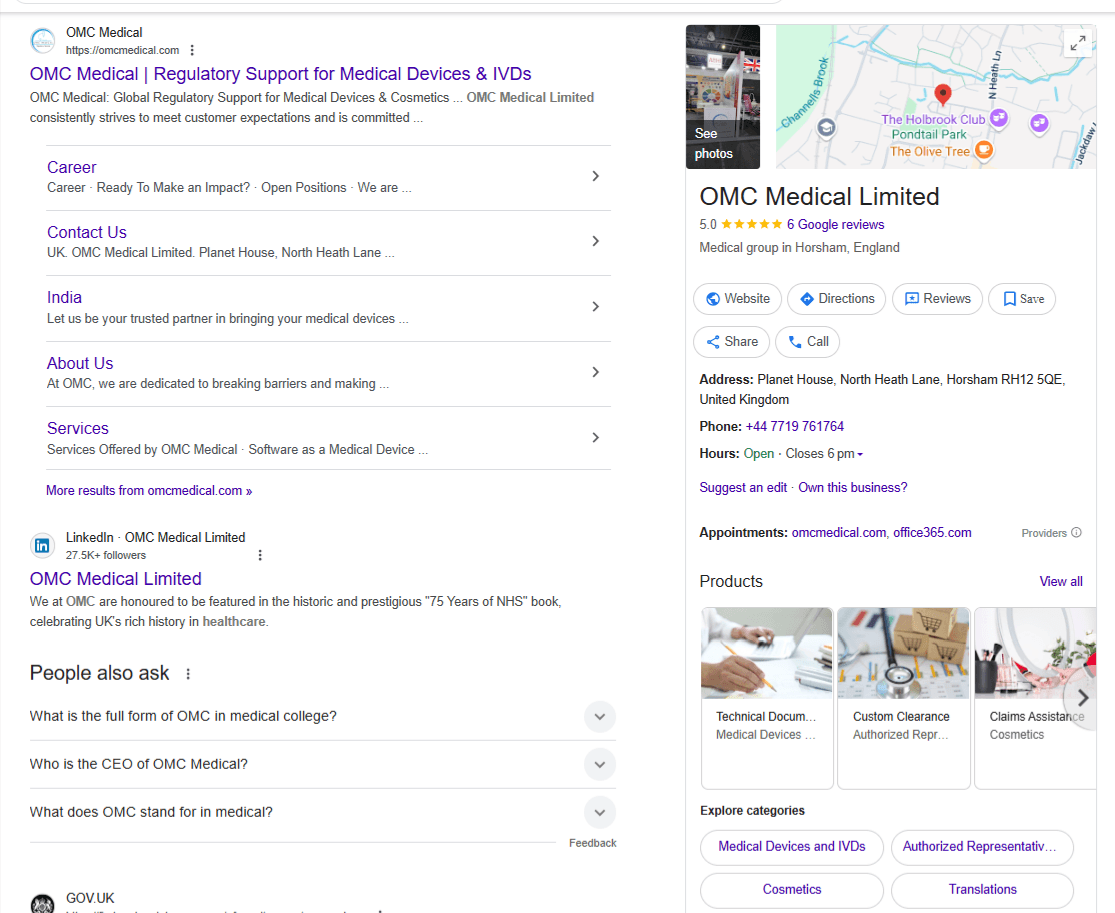Open 'OMC Medical | Regulatory Support' result title
Screen dimensions: 1115x913
coord(280,74)
